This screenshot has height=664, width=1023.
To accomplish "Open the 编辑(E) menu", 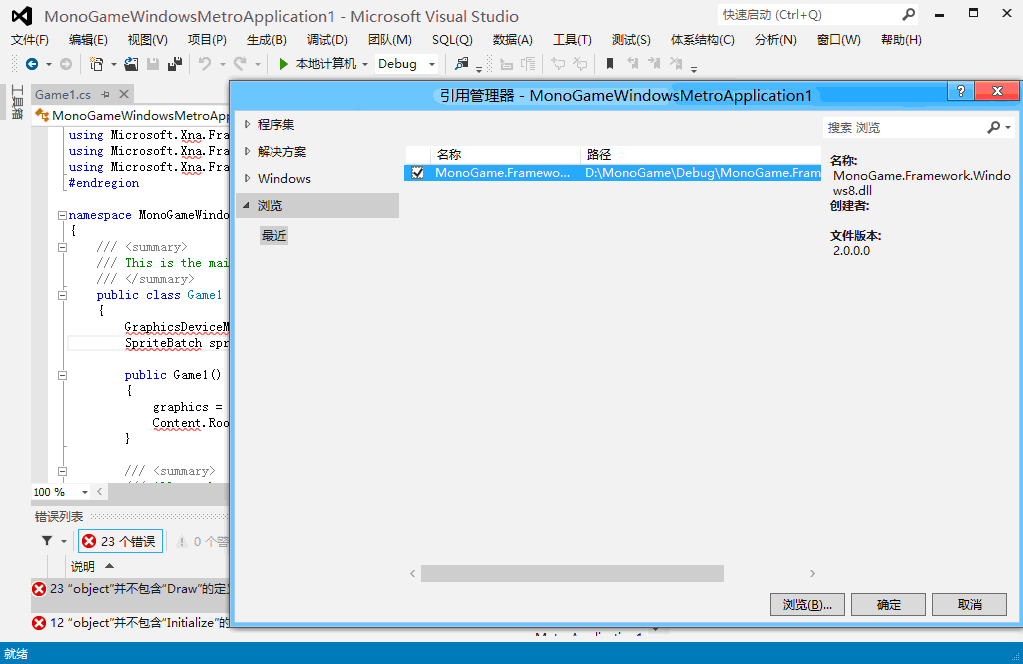I will point(88,40).
